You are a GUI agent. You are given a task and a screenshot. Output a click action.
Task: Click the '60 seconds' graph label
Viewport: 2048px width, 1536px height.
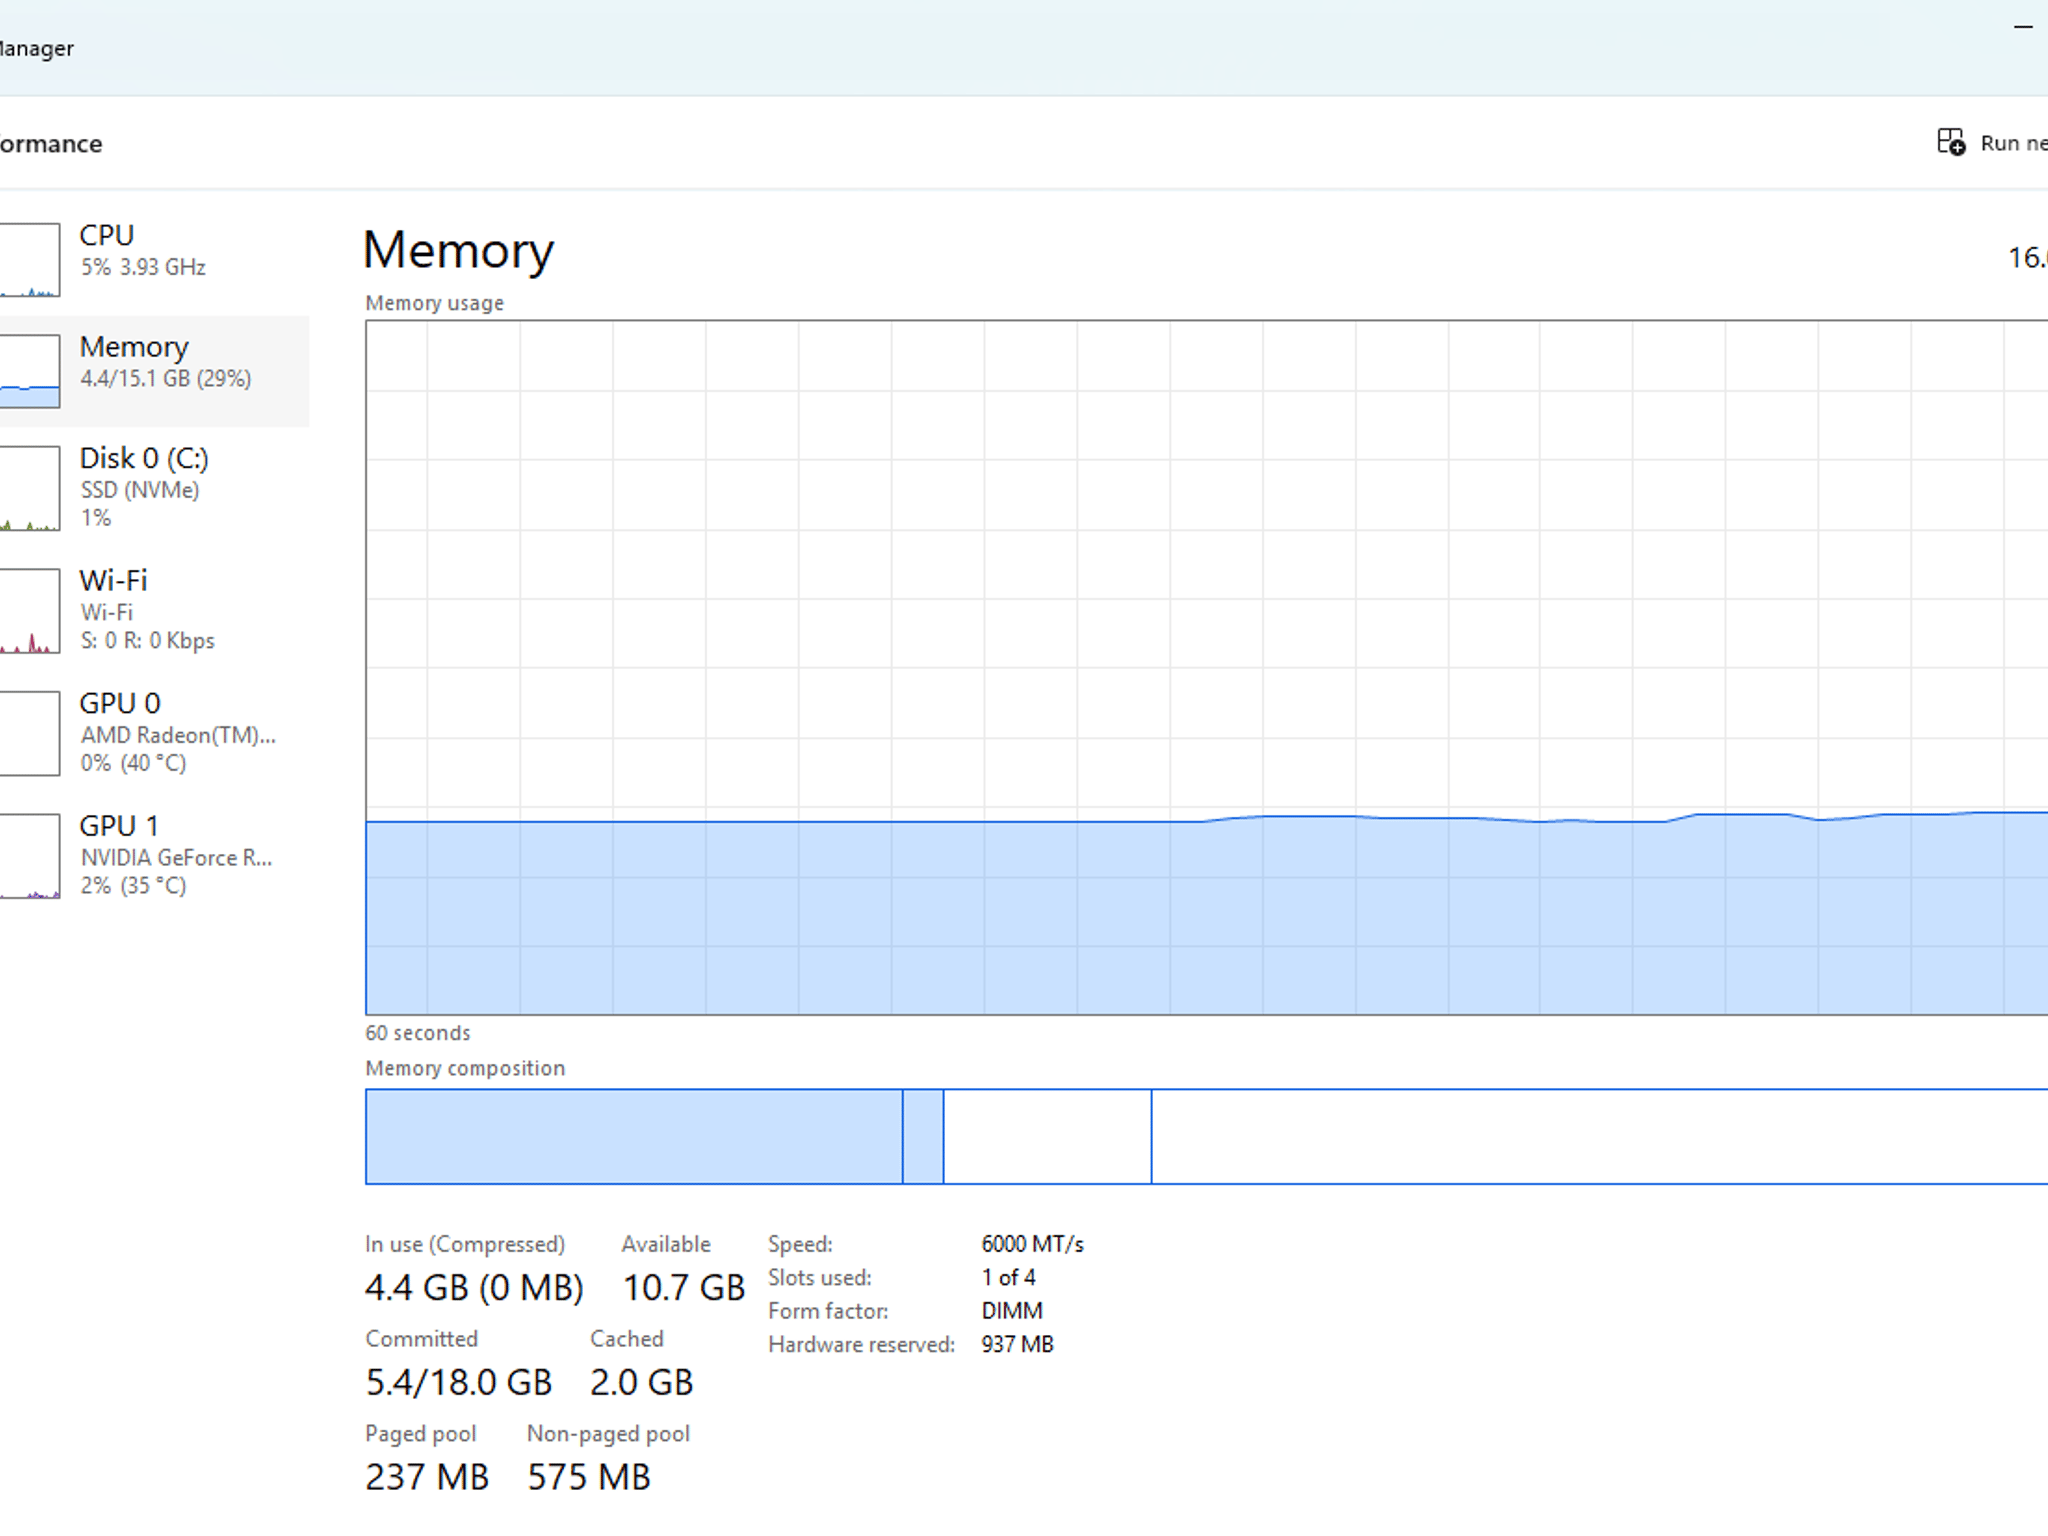(418, 1033)
